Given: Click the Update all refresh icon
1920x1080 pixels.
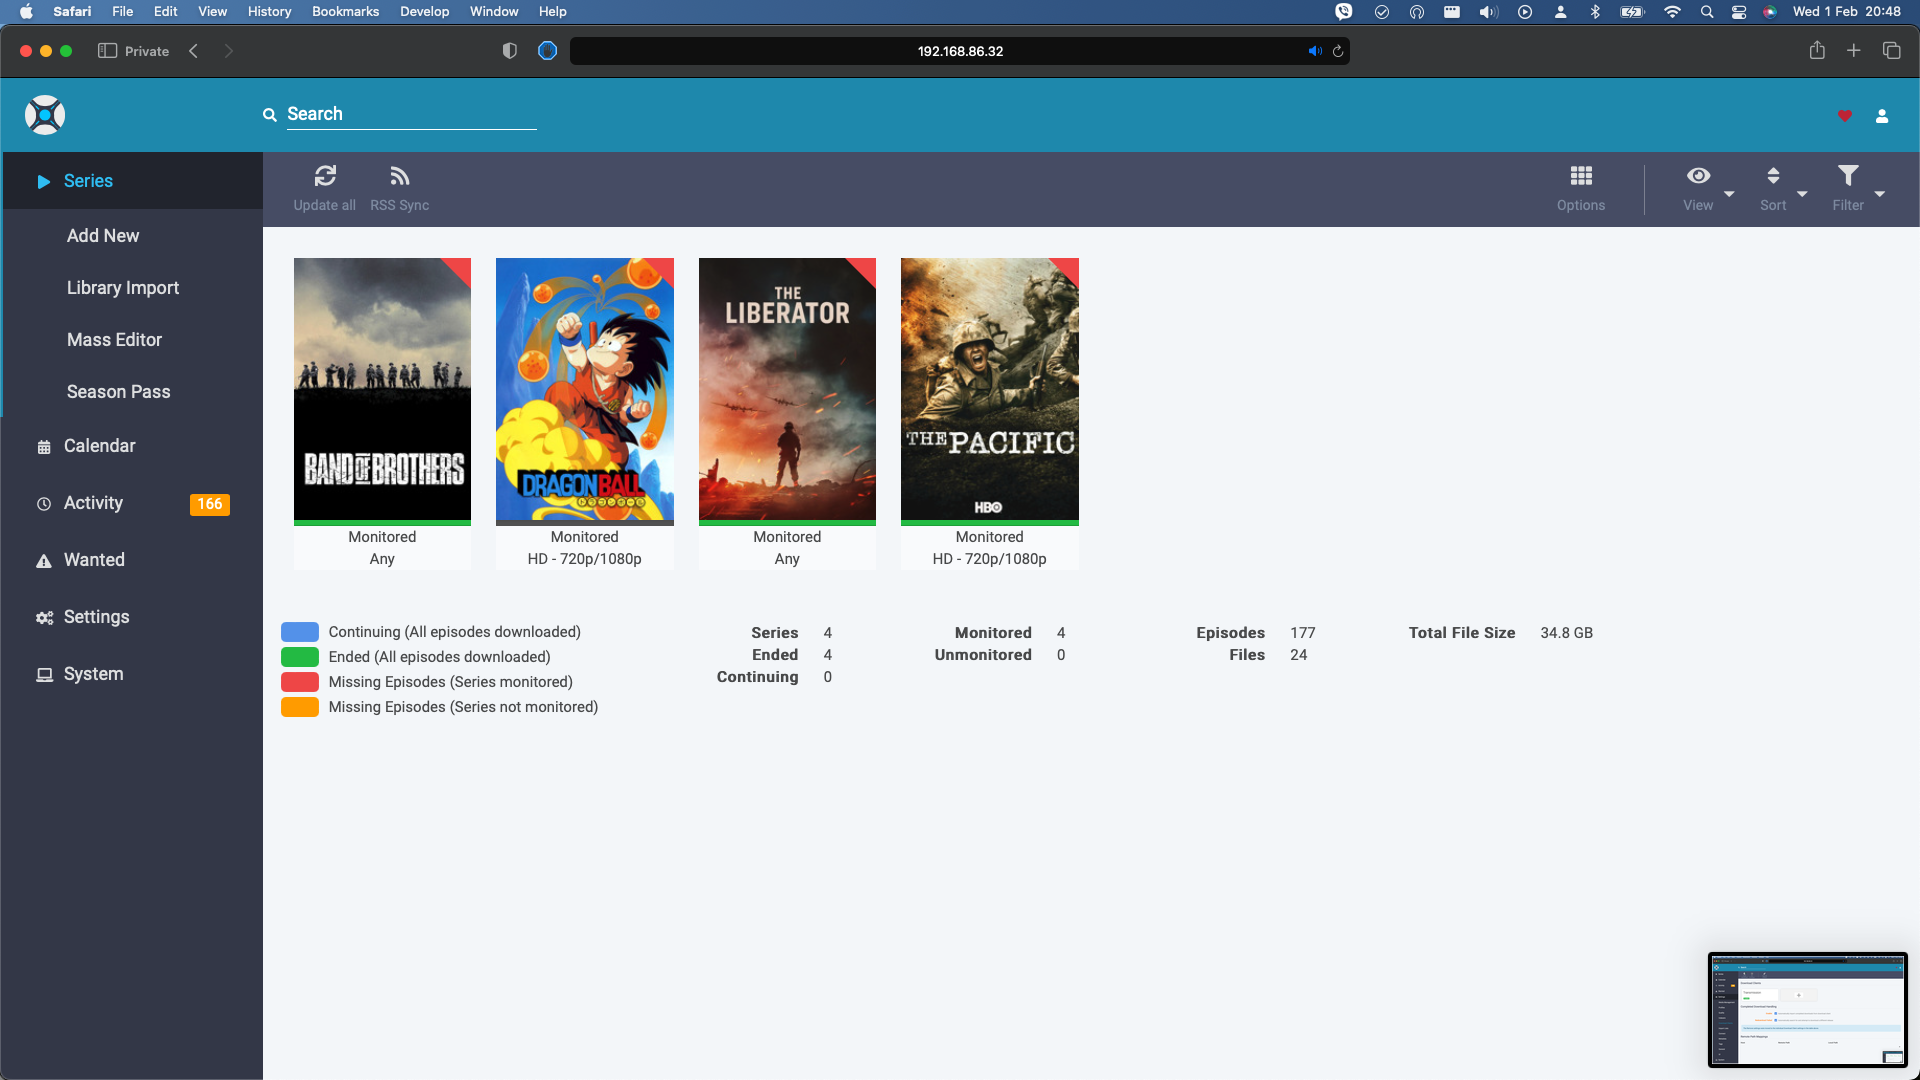Looking at the screenshot, I should coord(325,176).
